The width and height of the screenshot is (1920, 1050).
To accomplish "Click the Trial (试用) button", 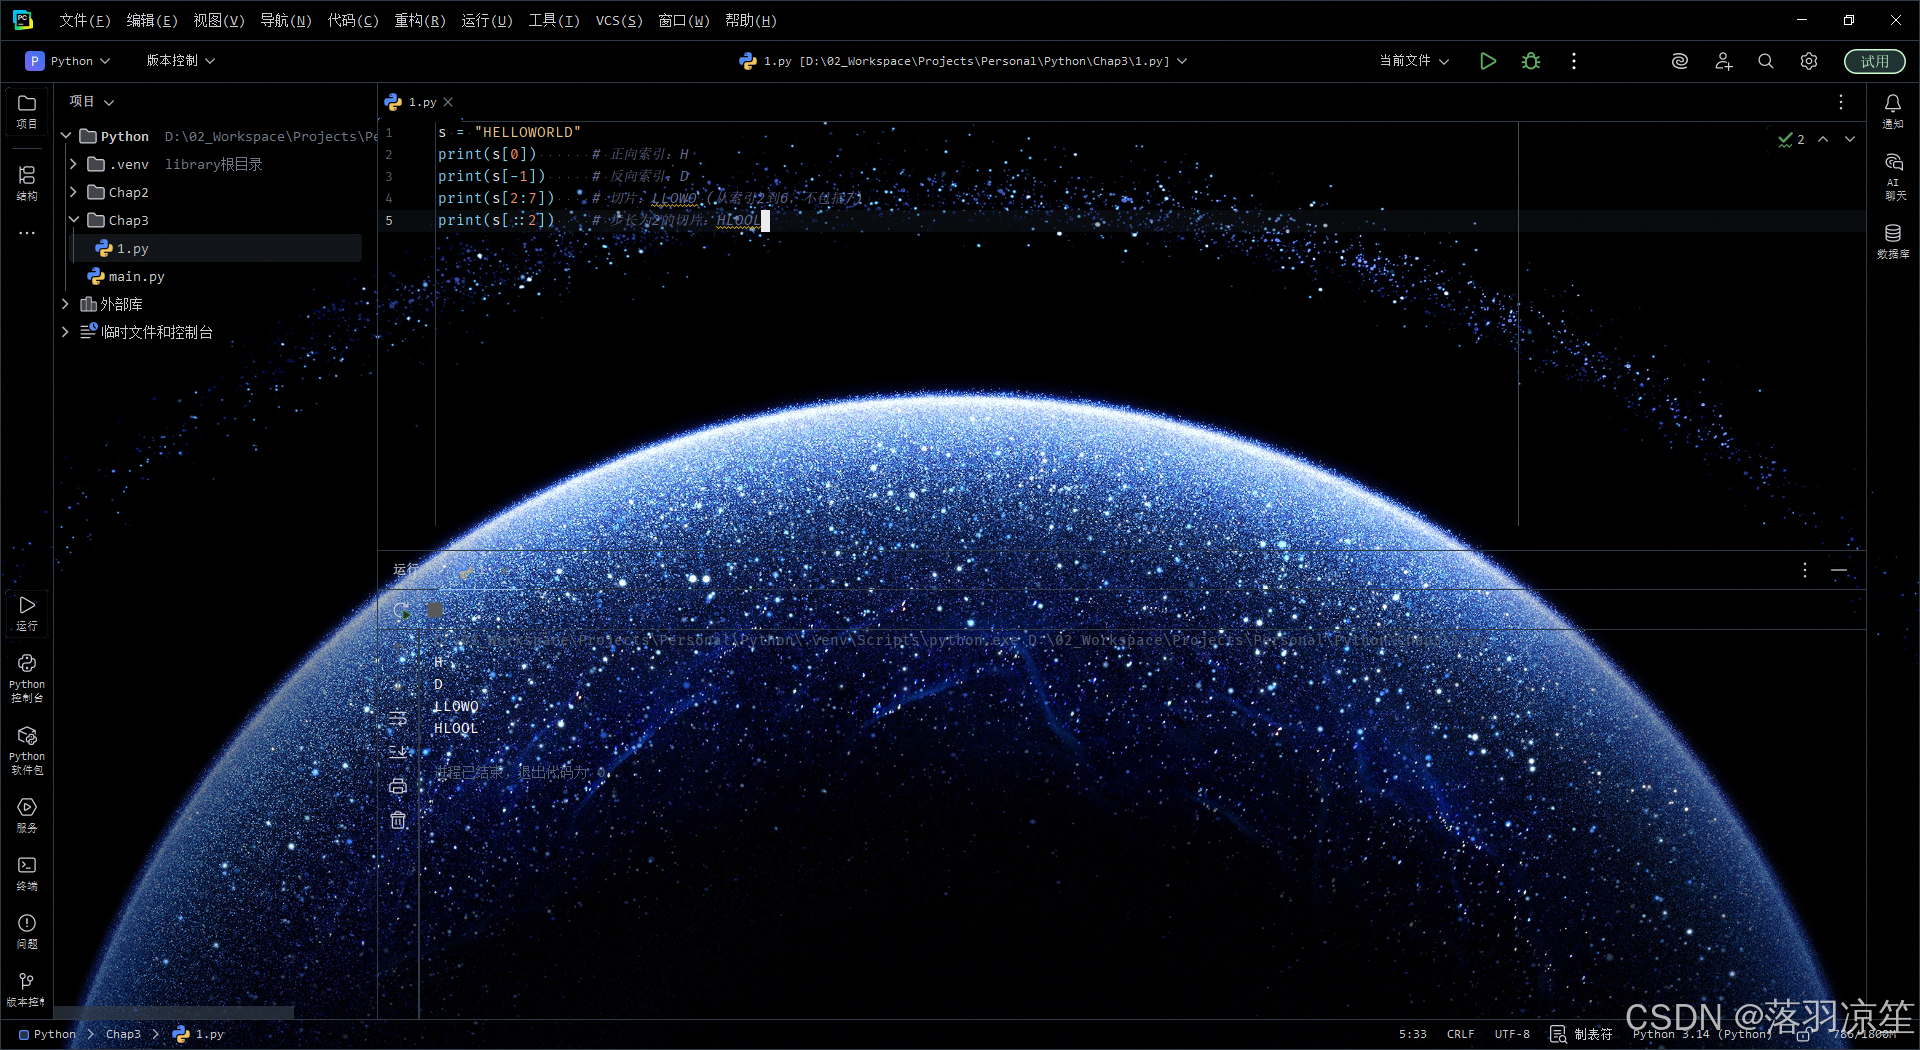I will point(1874,61).
